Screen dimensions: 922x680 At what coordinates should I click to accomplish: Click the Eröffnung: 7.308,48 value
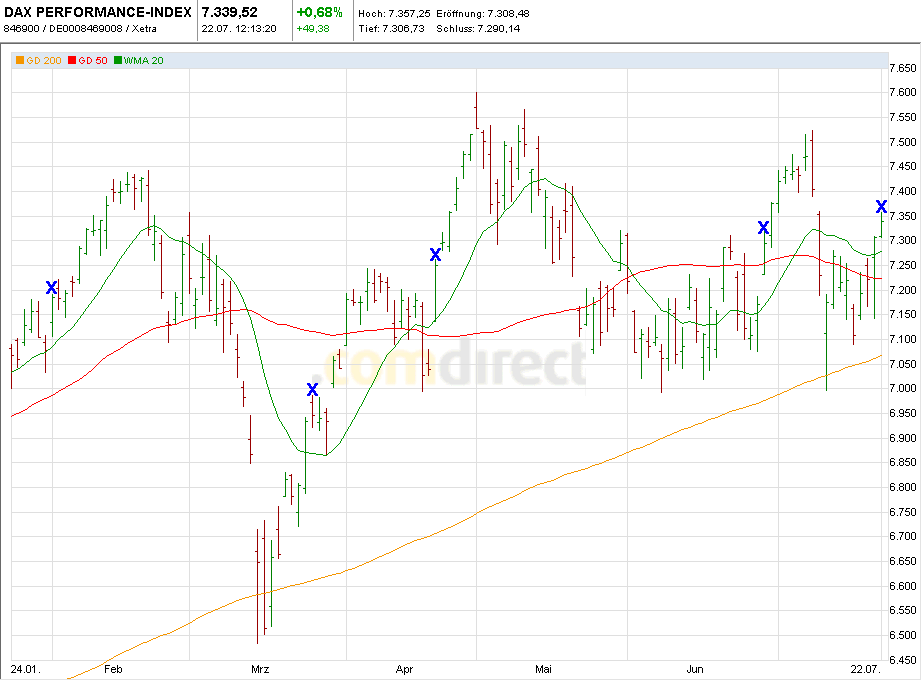(x=483, y=14)
